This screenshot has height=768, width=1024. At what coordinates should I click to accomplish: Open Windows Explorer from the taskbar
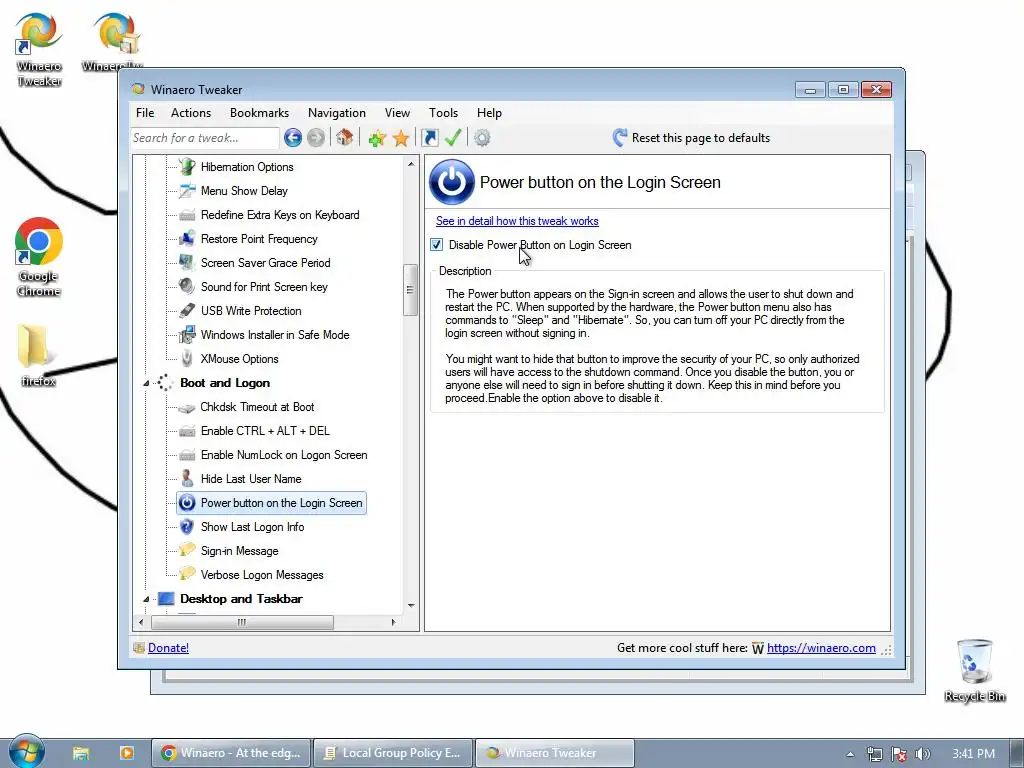[80, 753]
